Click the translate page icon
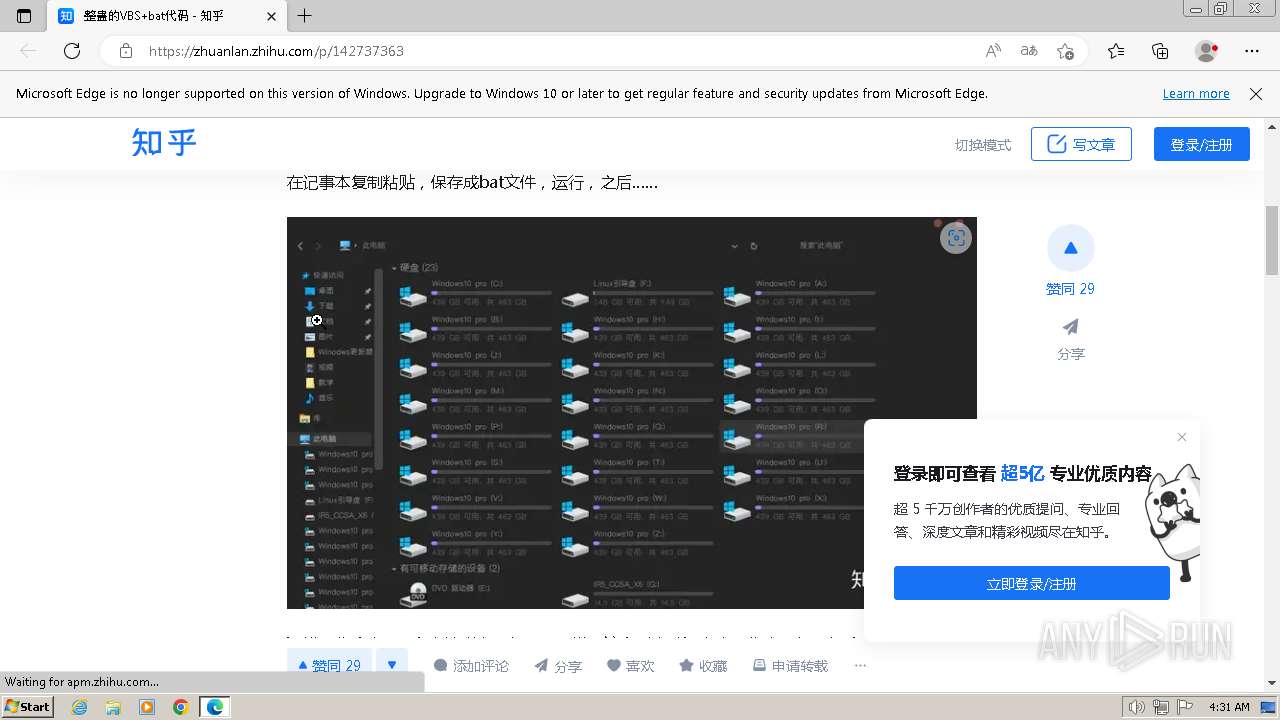 coord(1029,51)
